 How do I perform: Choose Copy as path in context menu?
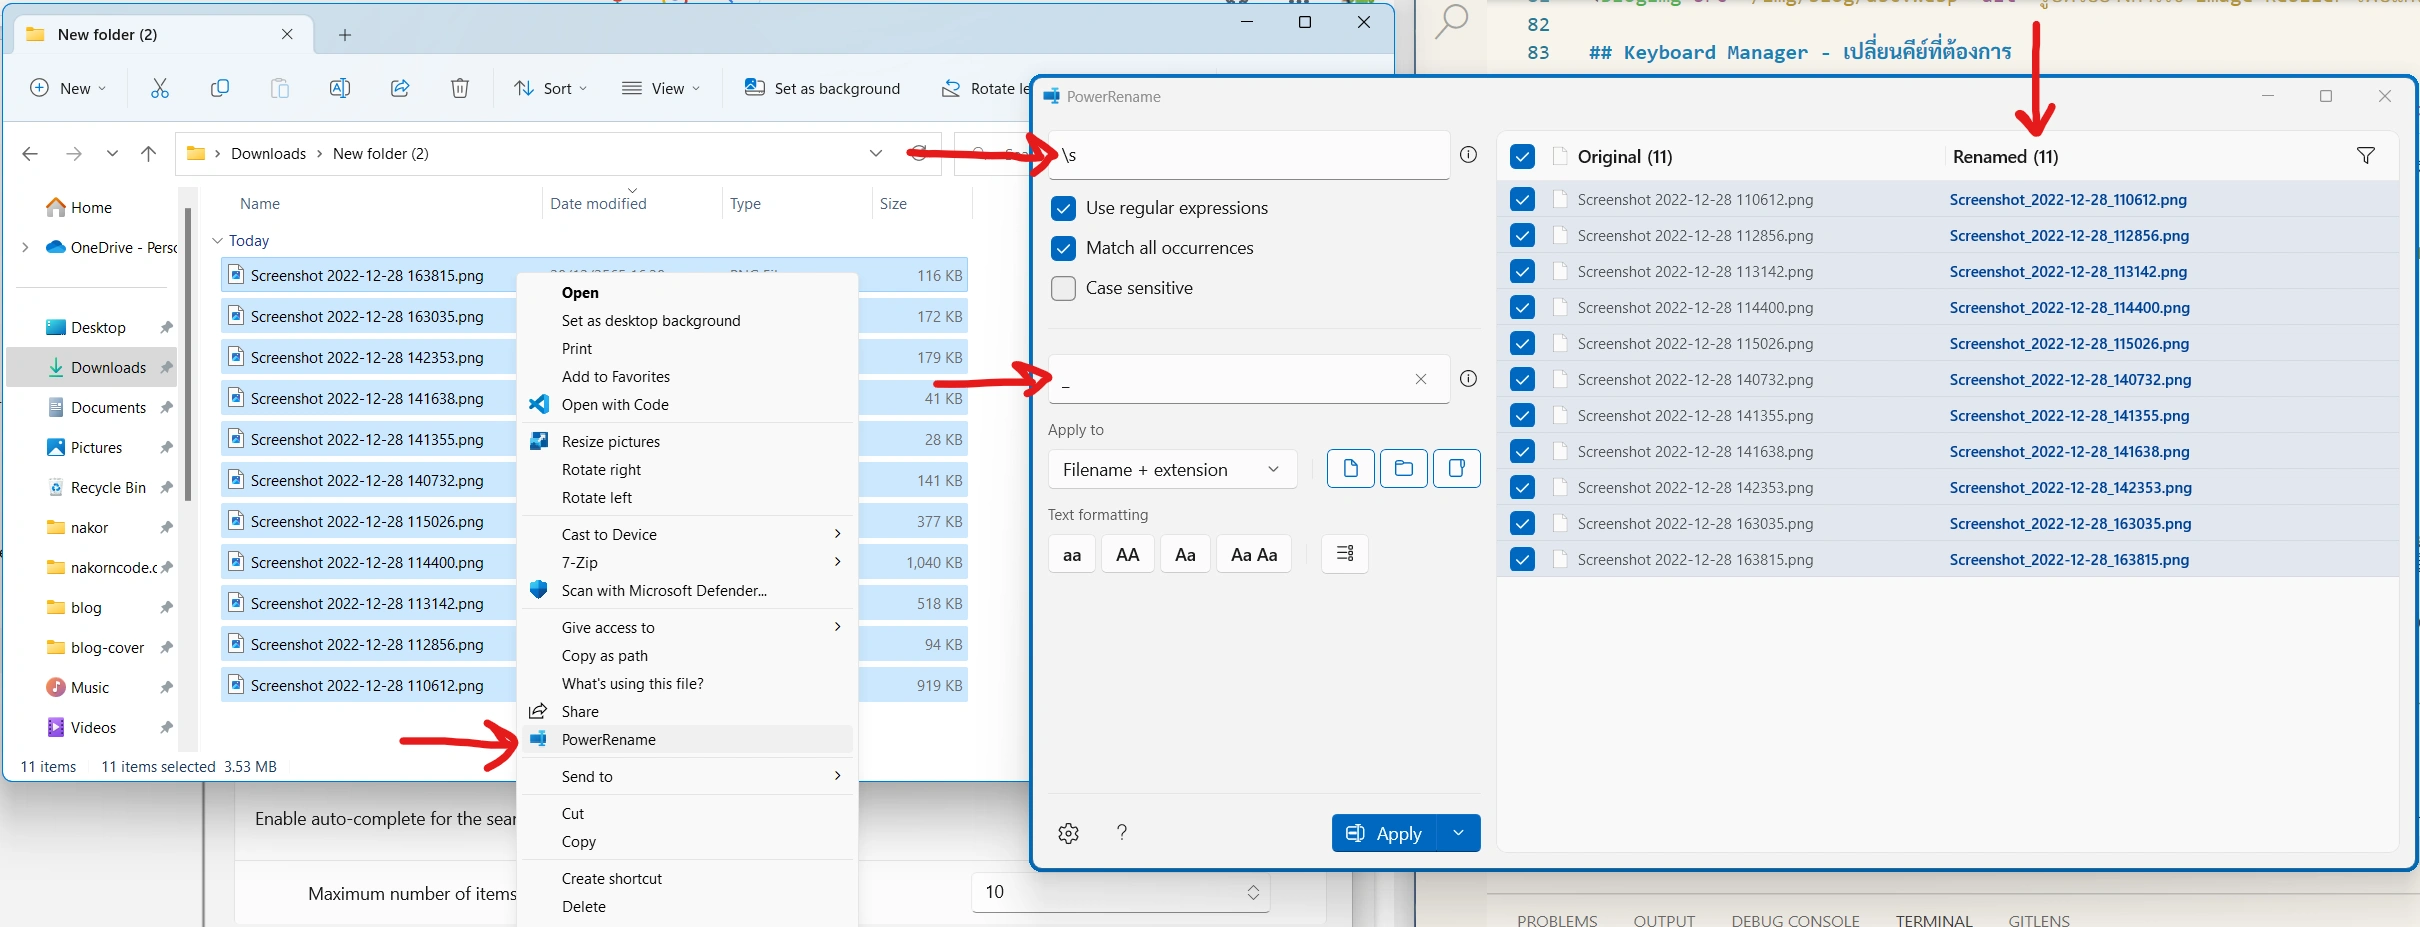(x=686, y=655)
